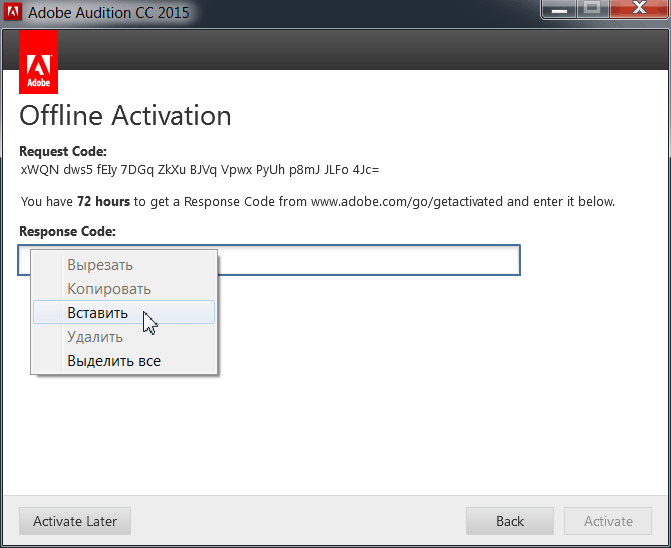Screen dimensions: 671x548
Task: Click the red Adobe logo
Action: click(x=39, y=62)
